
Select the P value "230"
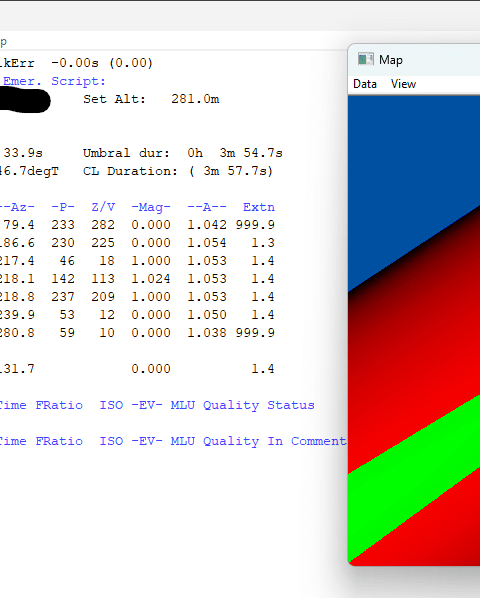pos(63,243)
